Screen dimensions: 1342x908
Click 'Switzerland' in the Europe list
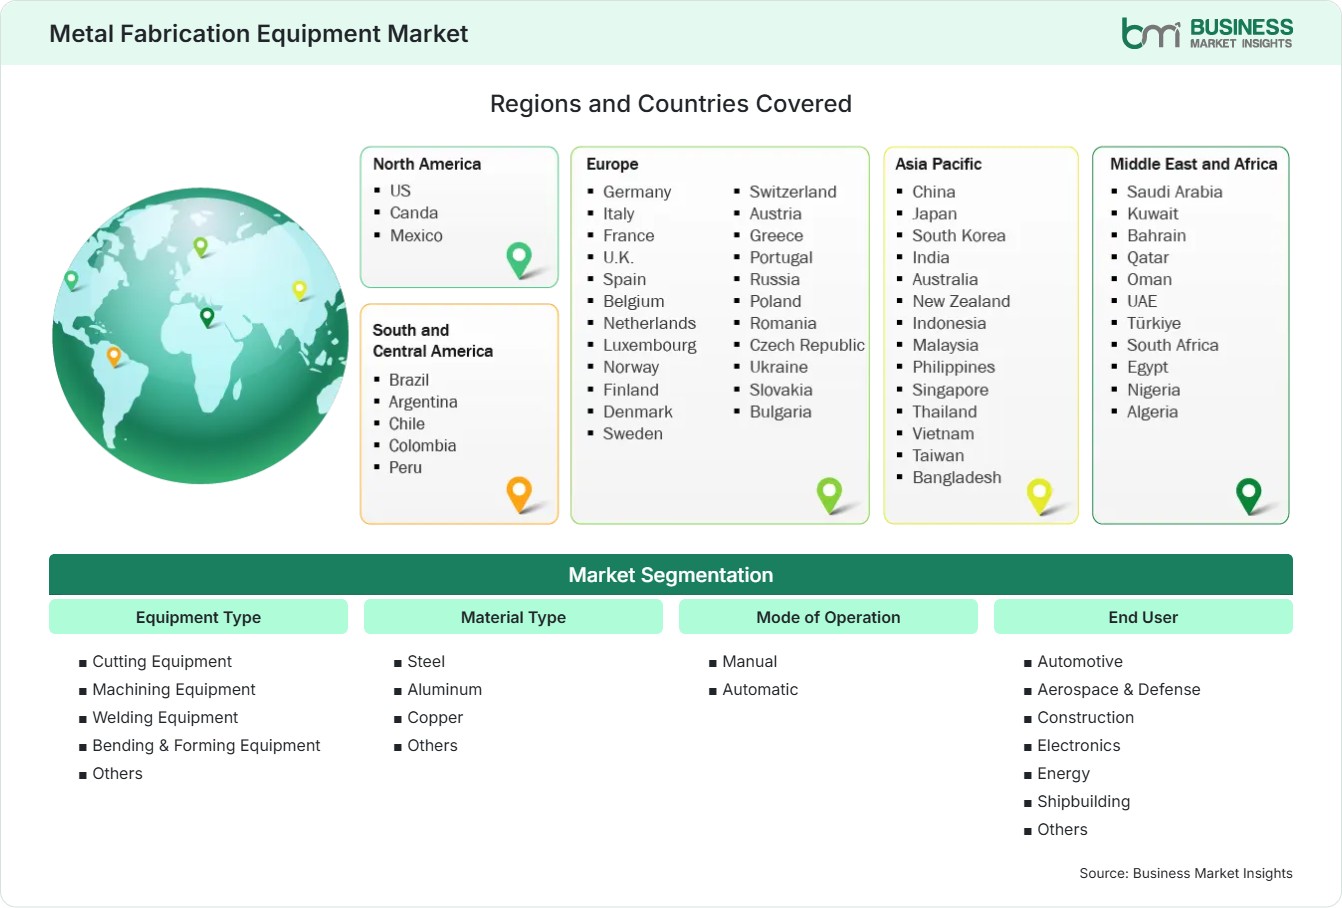coord(793,192)
